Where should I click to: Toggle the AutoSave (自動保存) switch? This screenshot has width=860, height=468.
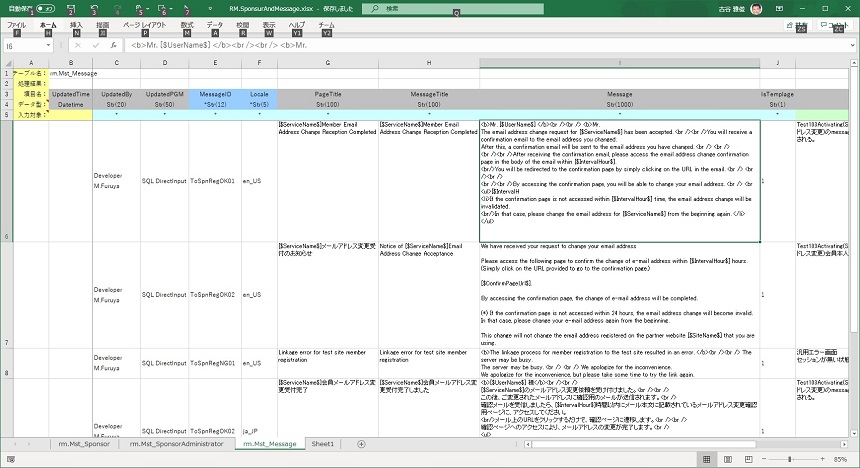coord(45,9)
